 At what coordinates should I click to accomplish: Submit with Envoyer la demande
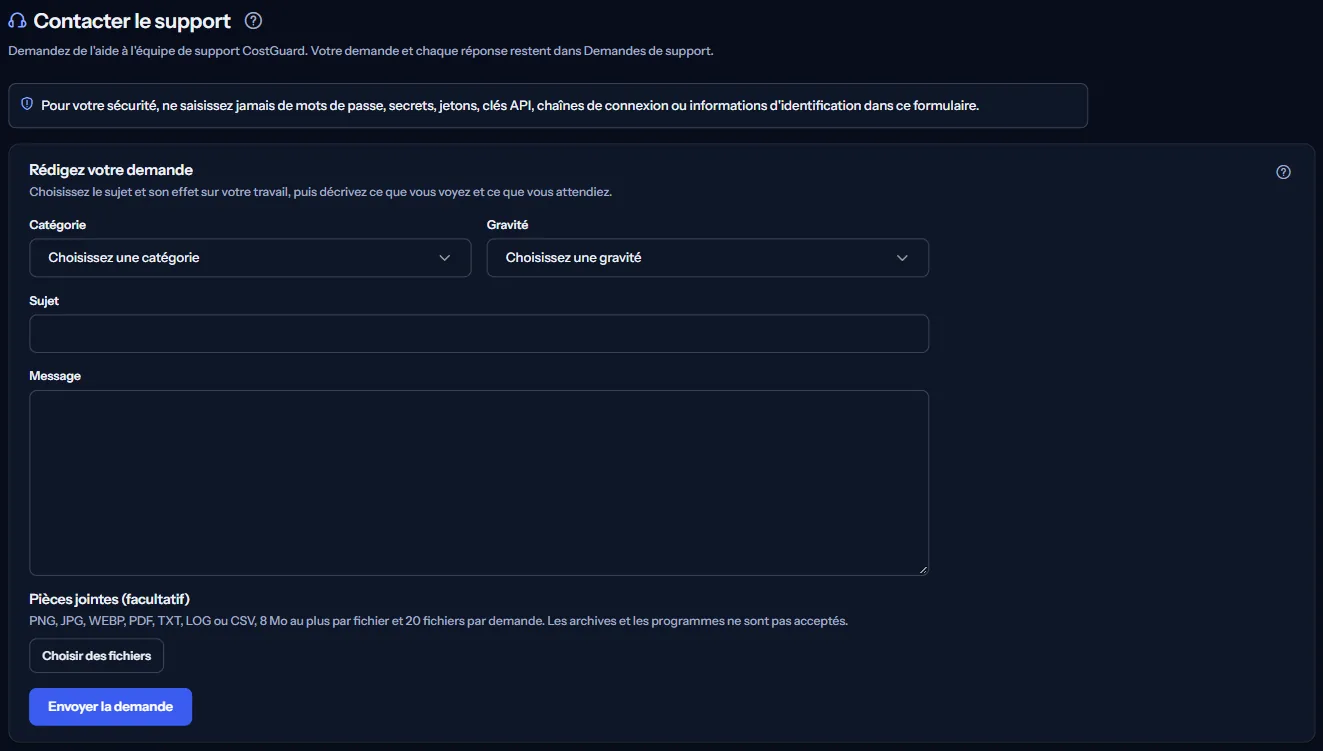(x=110, y=706)
